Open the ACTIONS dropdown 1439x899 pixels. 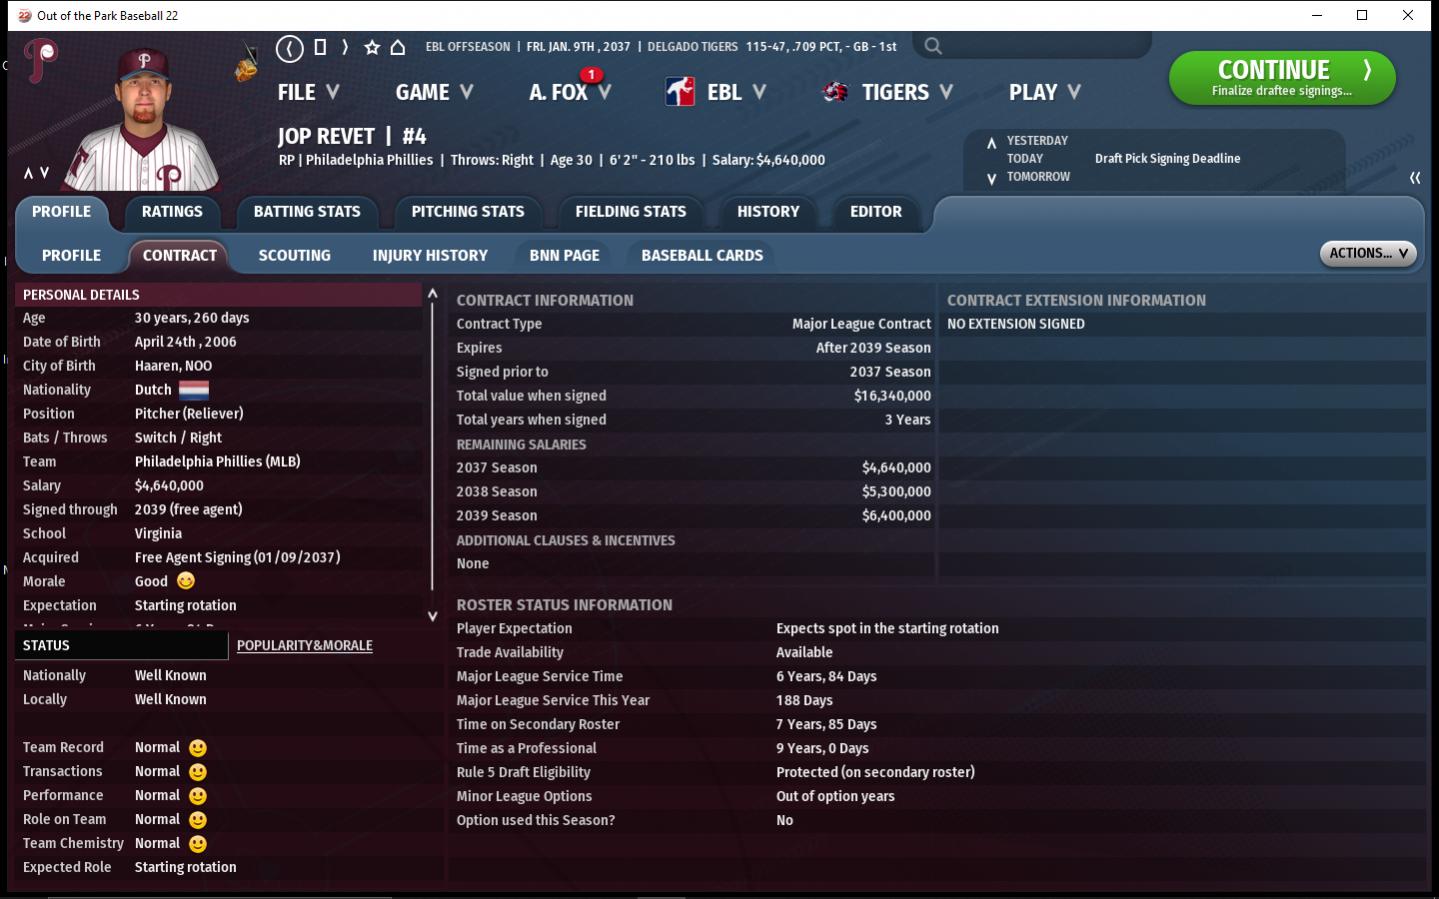(x=1367, y=253)
